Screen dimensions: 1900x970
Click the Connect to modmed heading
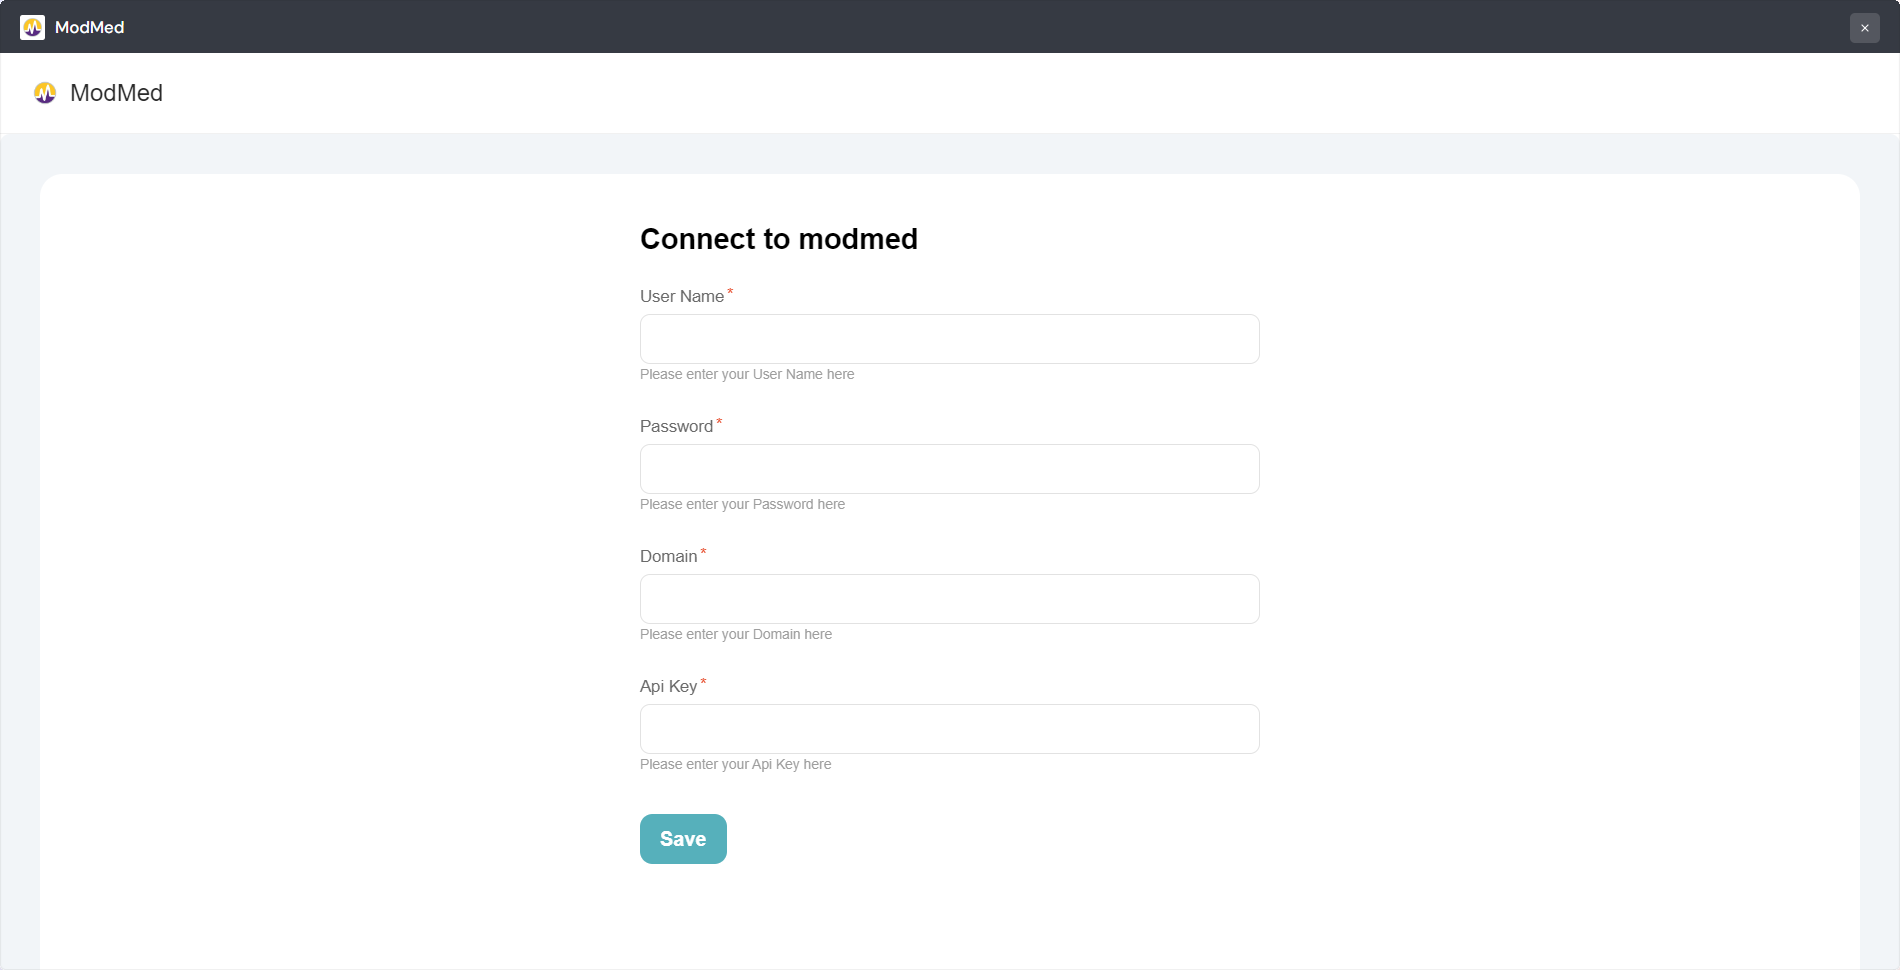[779, 239]
